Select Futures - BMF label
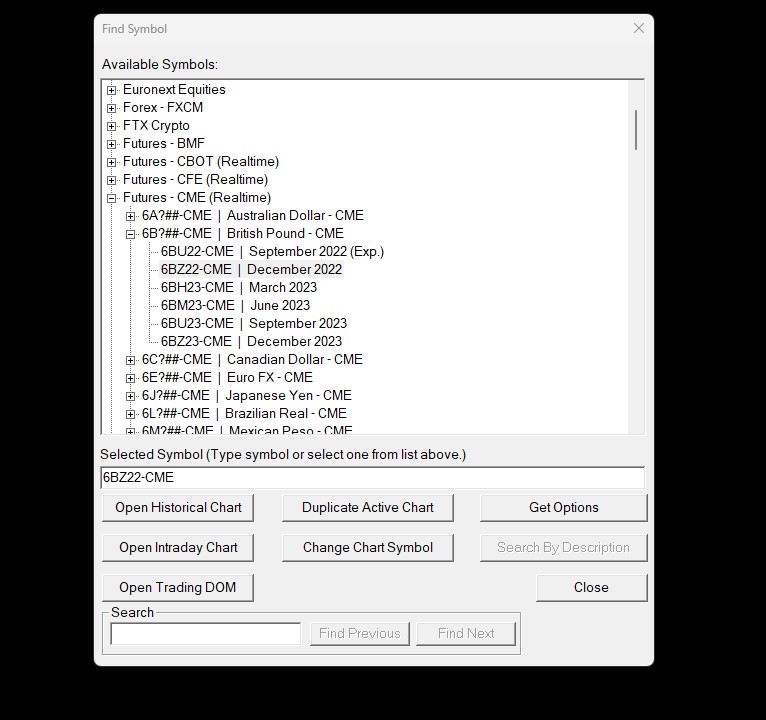Image resolution: width=766 pixels, height=720 pixels. (164, 144)
